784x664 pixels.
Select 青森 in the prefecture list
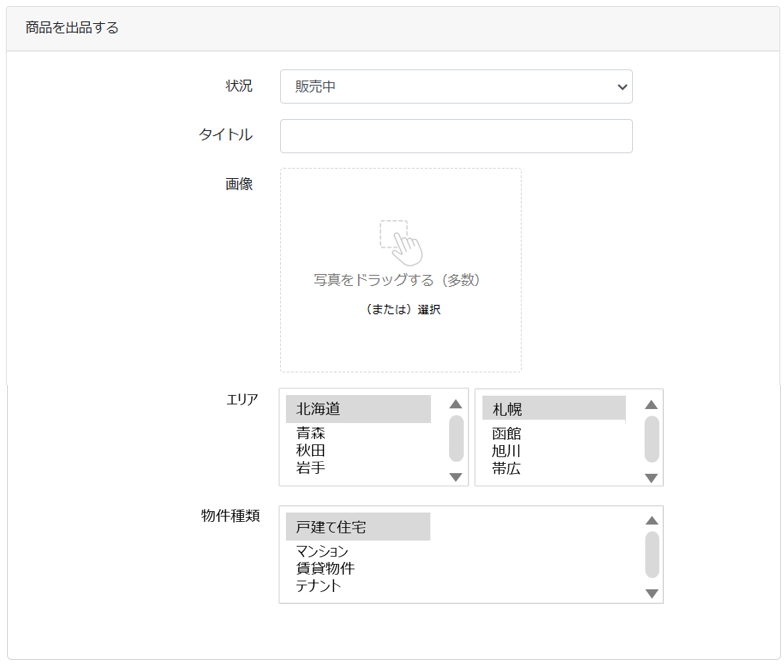[311, 434]
